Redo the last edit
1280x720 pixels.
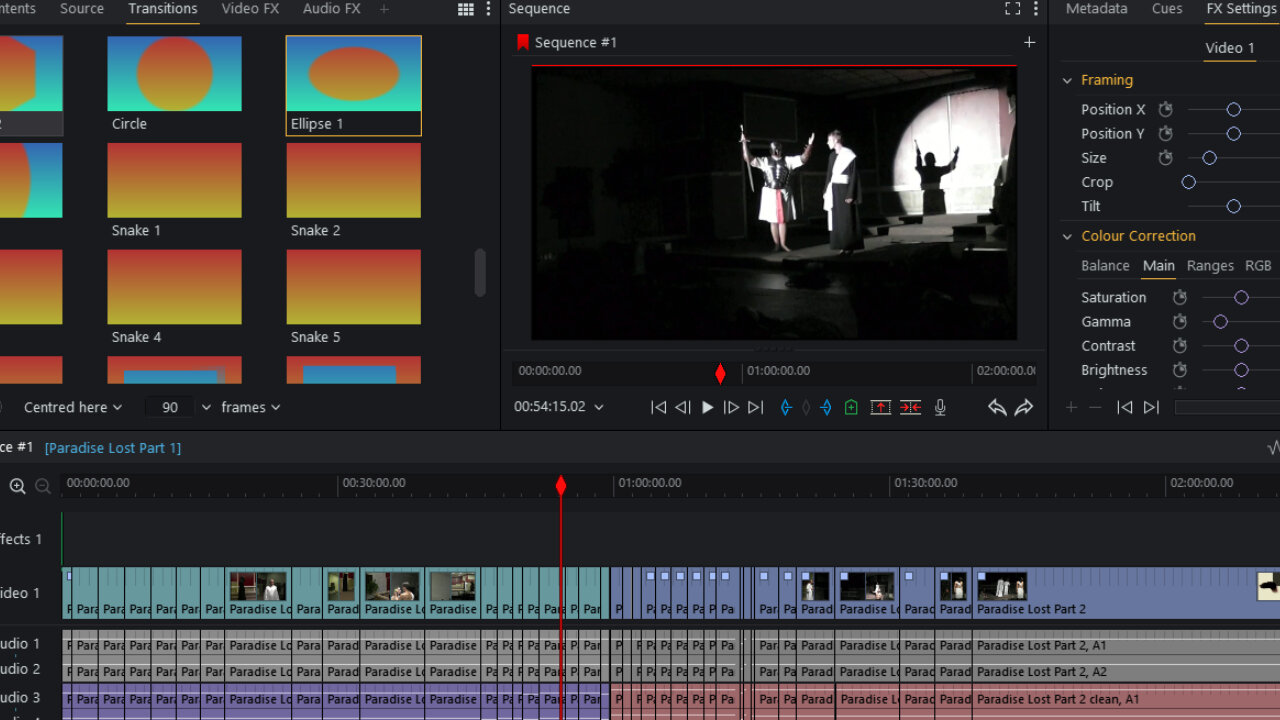[x=1024, y=407]
